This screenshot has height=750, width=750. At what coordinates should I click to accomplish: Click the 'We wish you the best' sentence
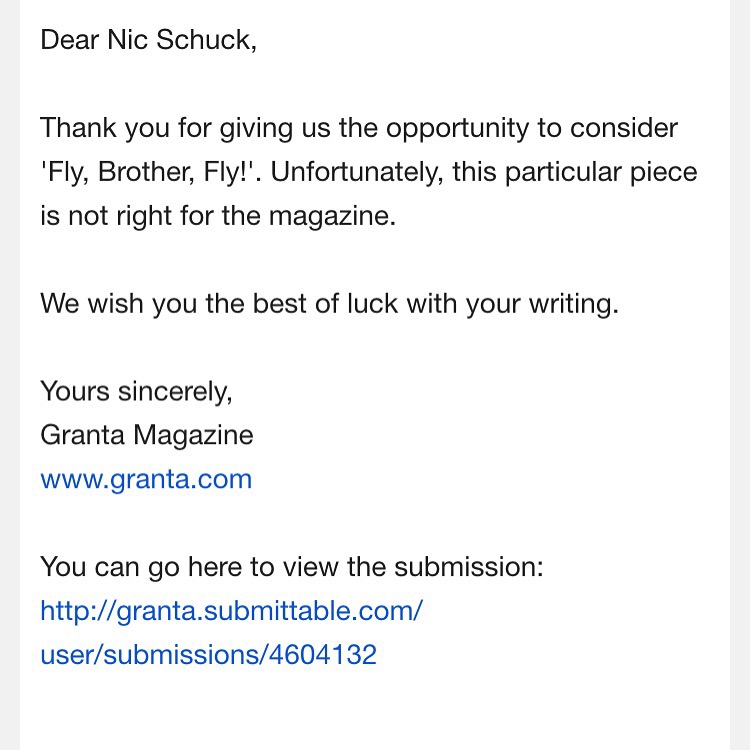328,303
